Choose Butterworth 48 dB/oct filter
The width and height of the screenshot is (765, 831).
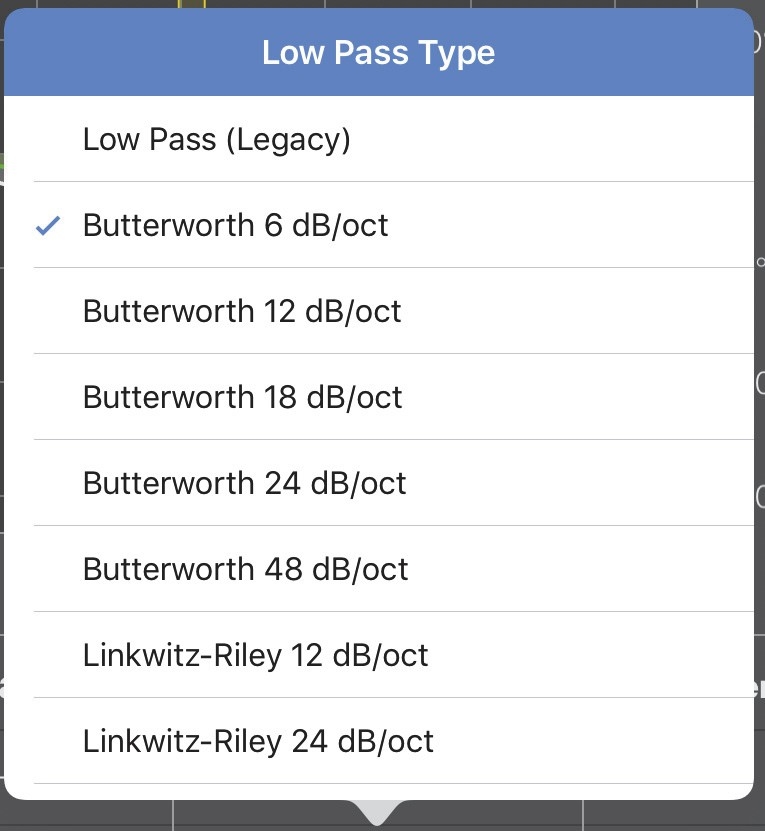[245, 569]
